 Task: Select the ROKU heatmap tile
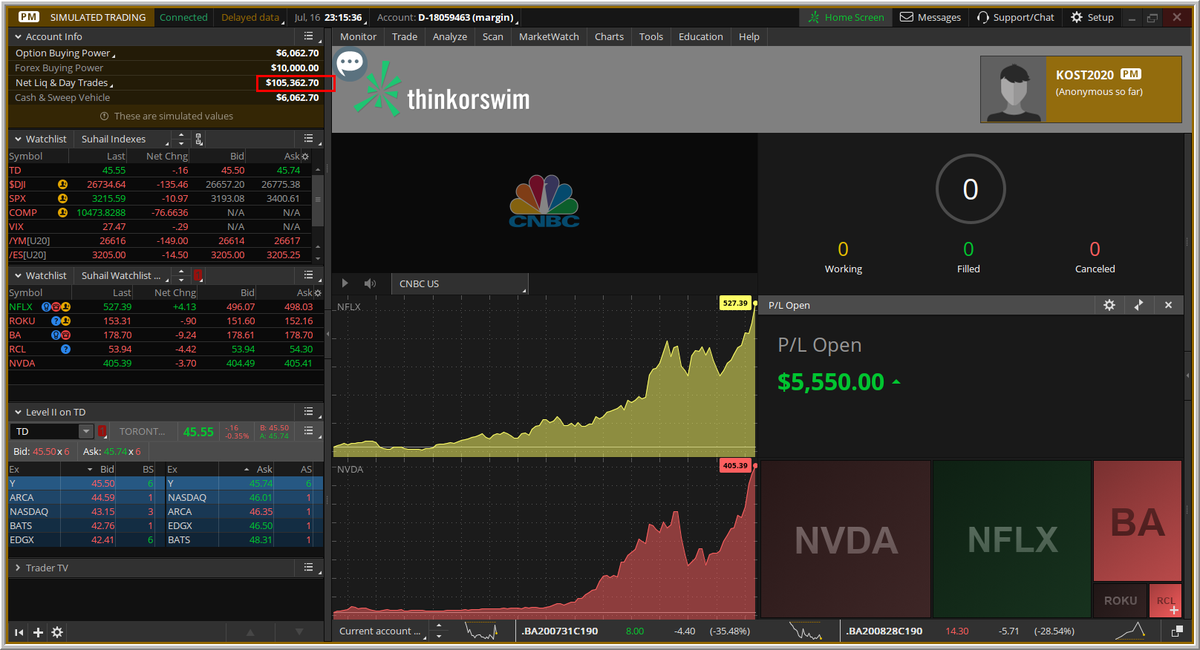click(1120, 600)
